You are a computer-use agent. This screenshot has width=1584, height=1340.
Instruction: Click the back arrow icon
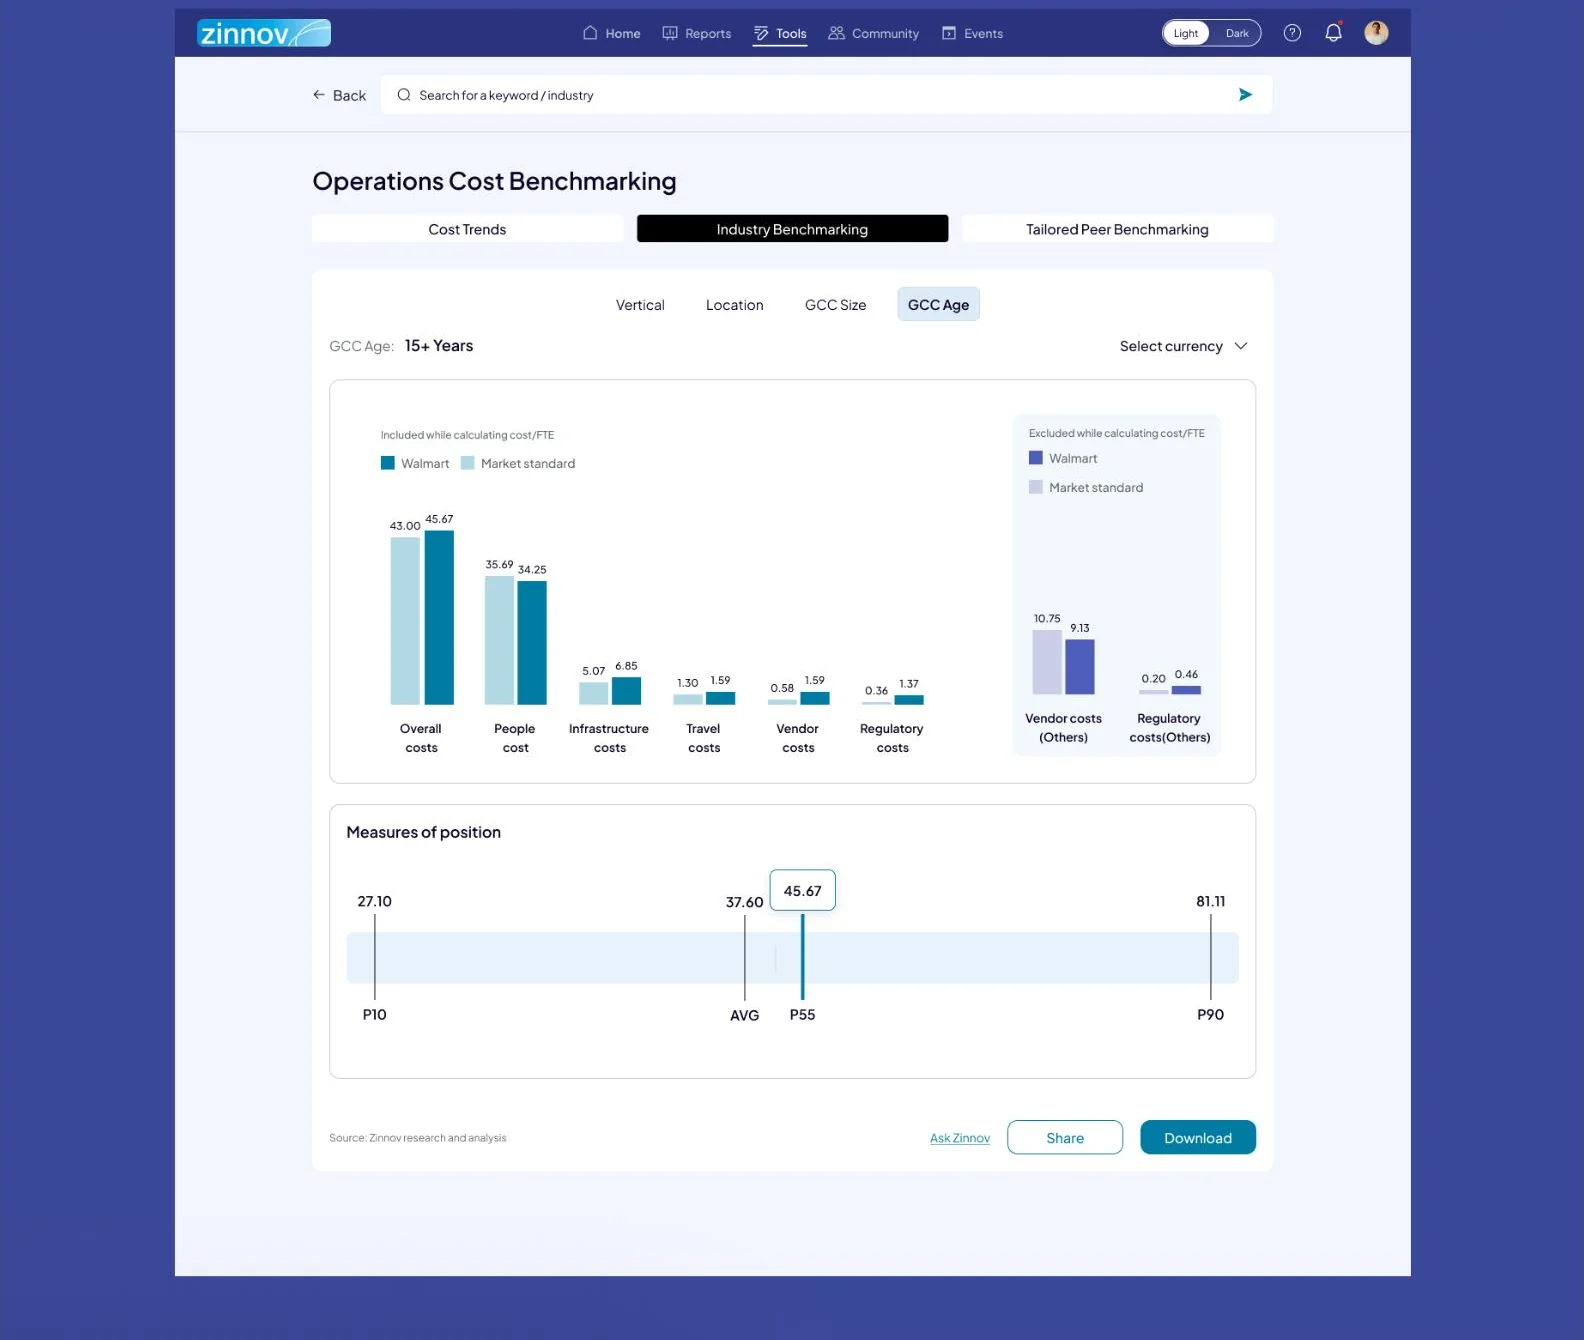(x=319, y=95)
